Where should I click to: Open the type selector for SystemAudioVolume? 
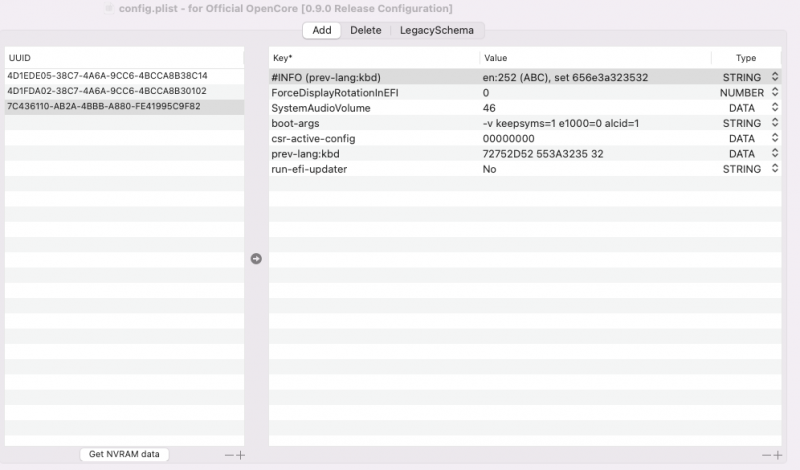coord(775,107)
